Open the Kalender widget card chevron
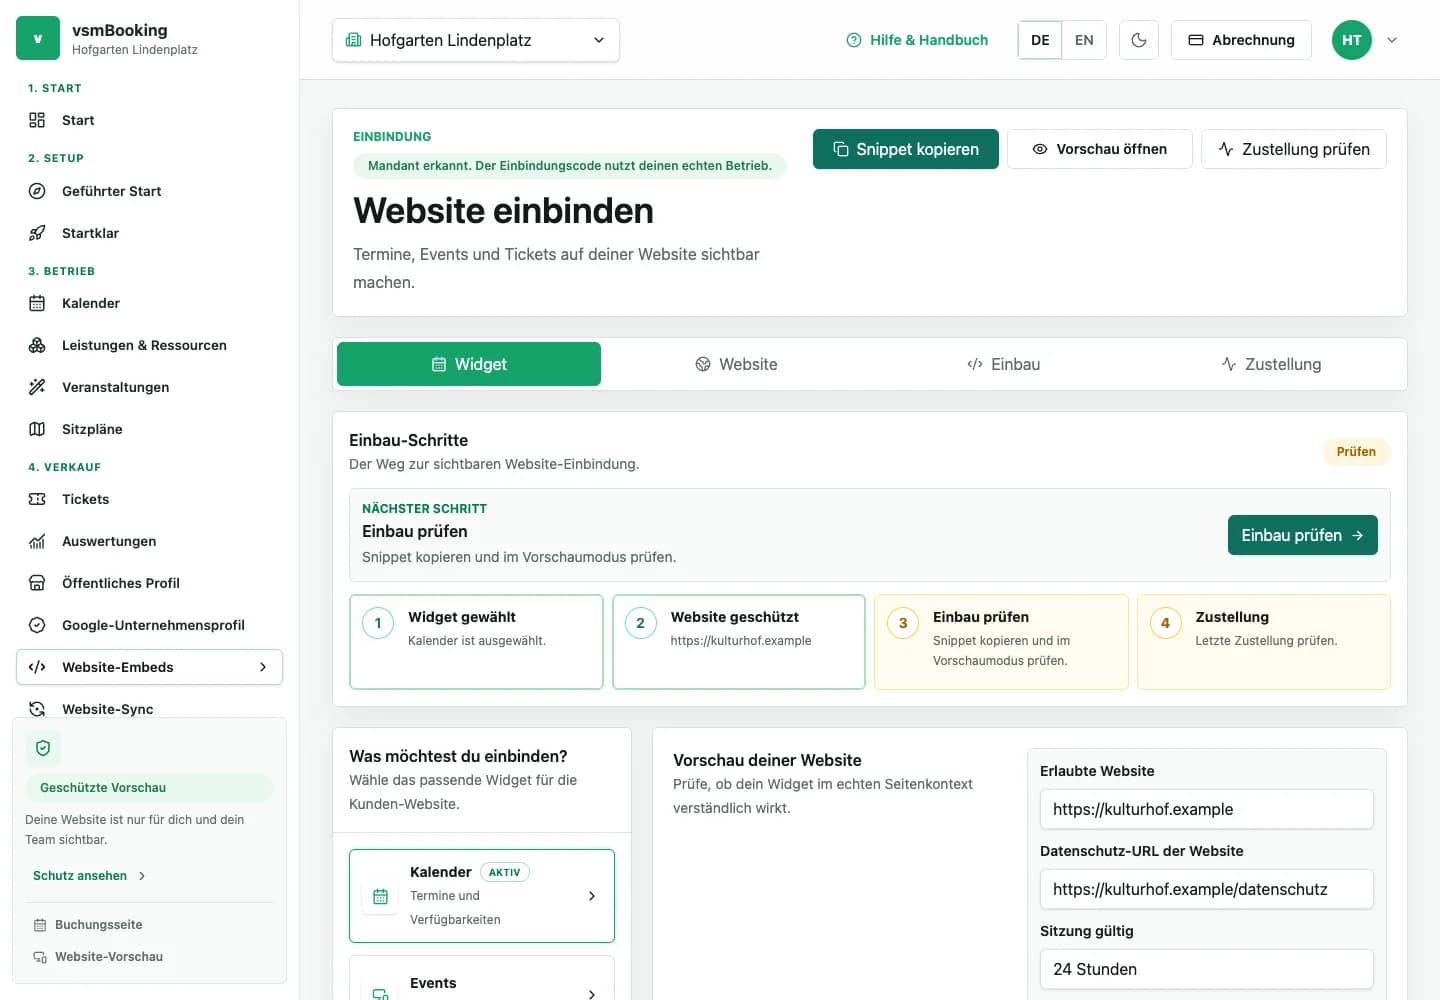This screenshot has height=1000, width=1440. [x=592, y=896]
